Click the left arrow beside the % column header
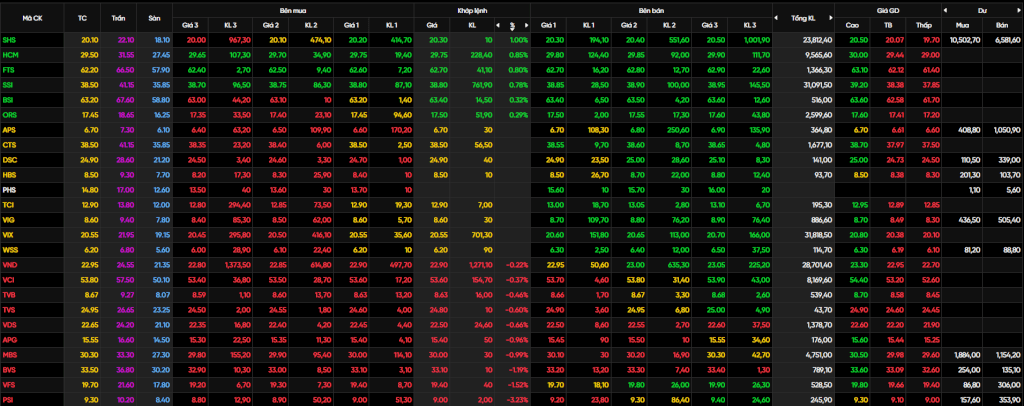Viewport: 1024px width, 406px height. click(x=498, y=25)
